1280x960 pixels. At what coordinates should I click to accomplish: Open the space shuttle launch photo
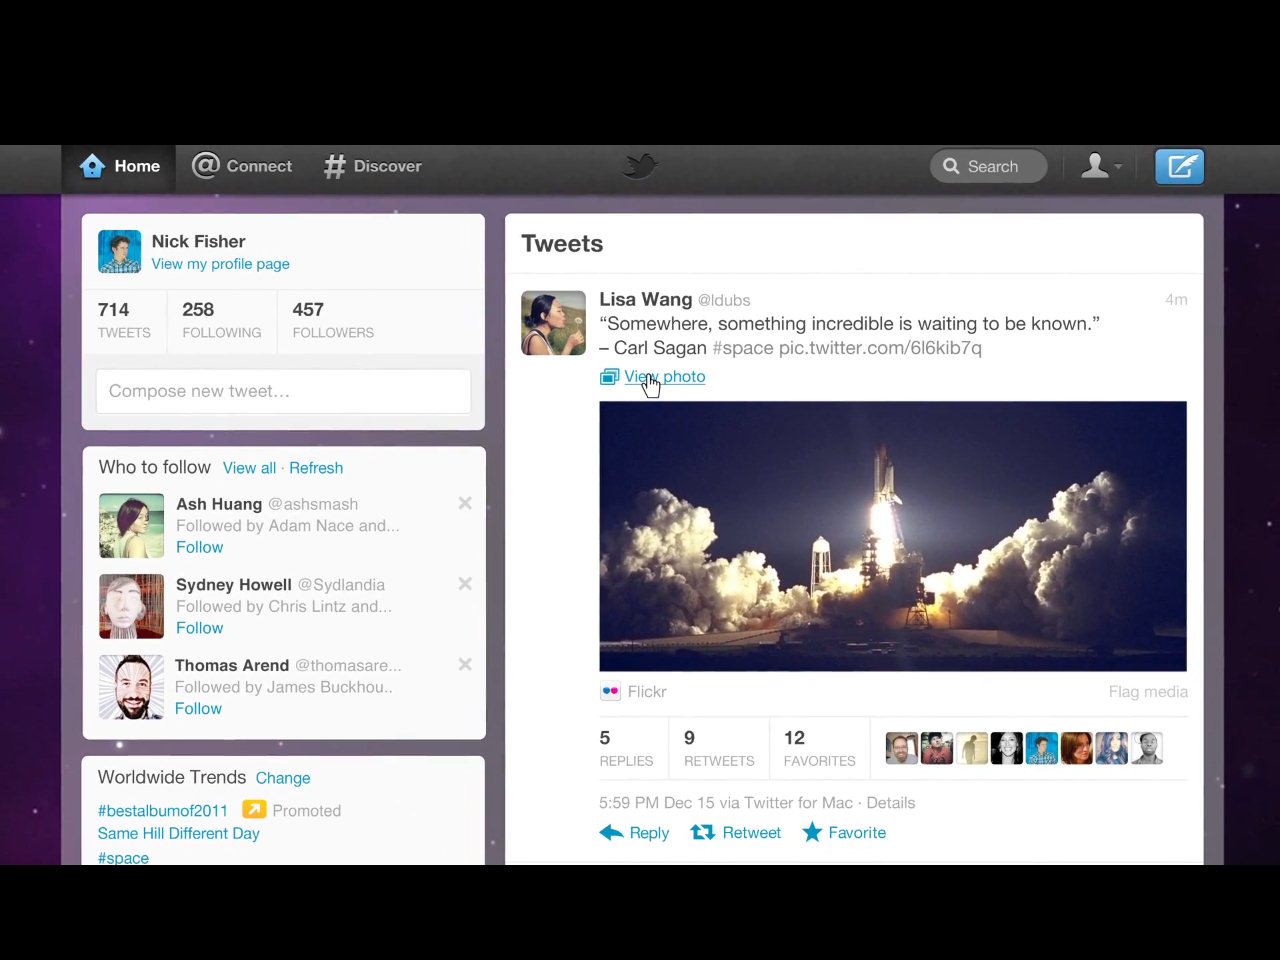pos(892,536)
